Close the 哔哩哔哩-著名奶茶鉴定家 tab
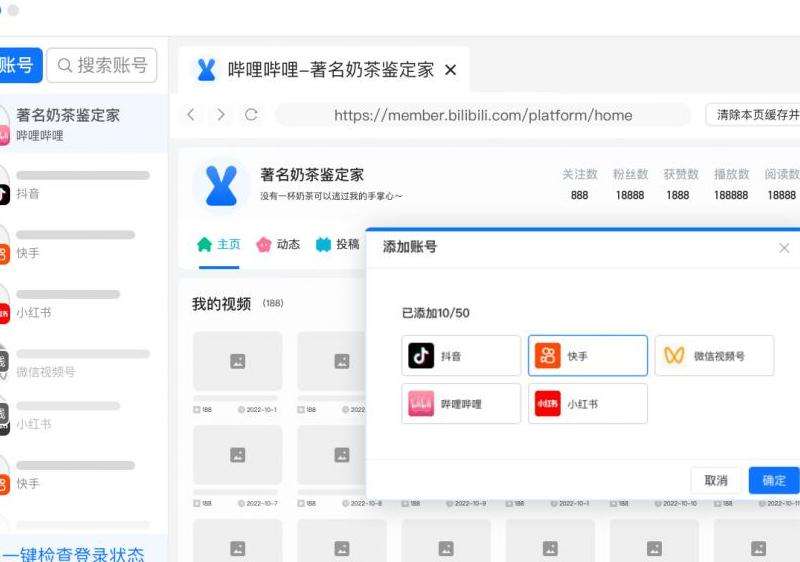 pos(450,70)
